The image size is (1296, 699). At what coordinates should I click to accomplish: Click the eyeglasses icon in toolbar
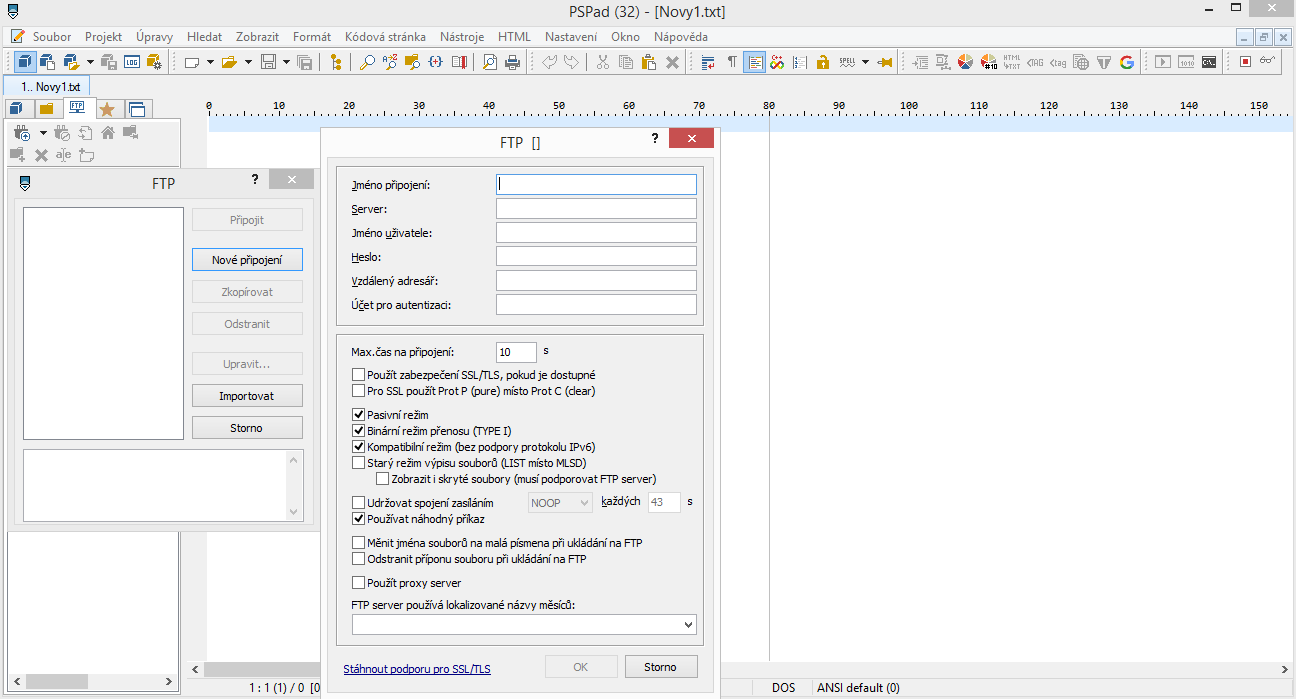tap(1268, 62)
